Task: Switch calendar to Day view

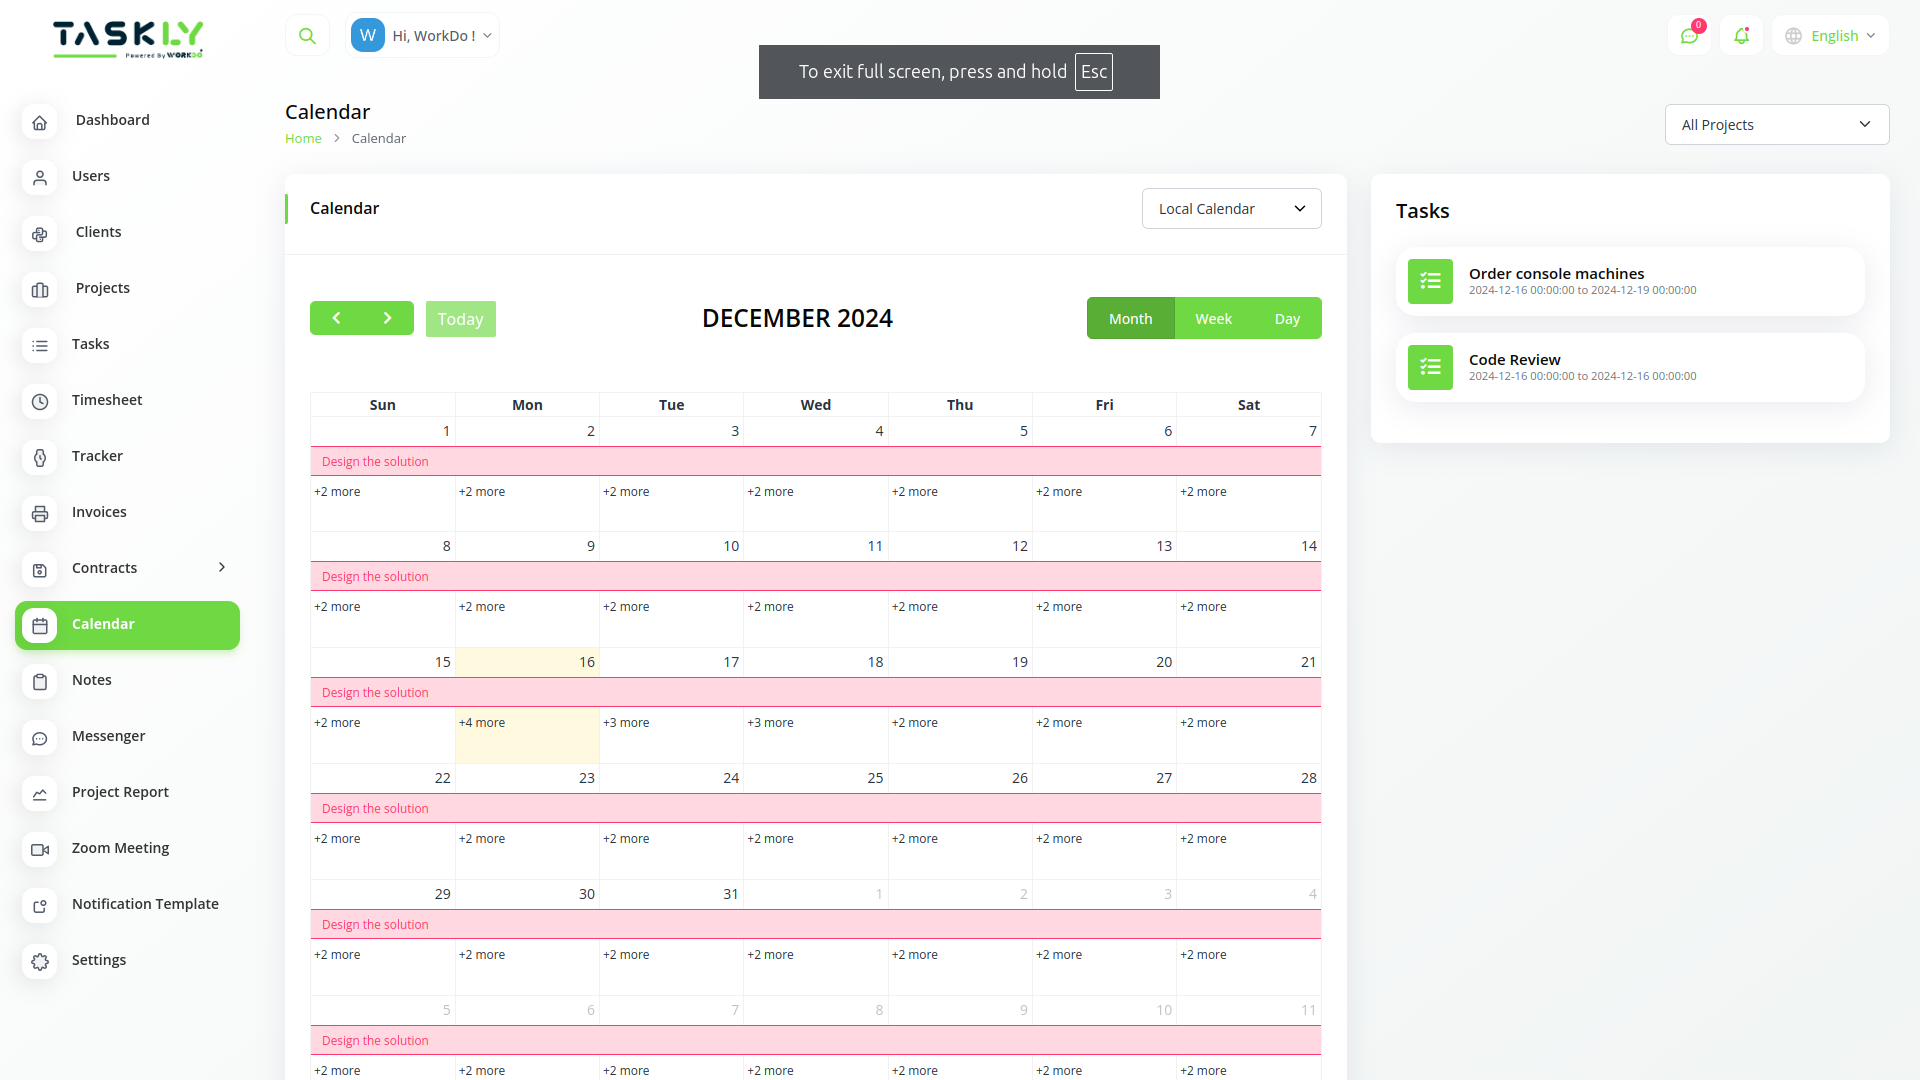Action: click(x=1287, y=318)
